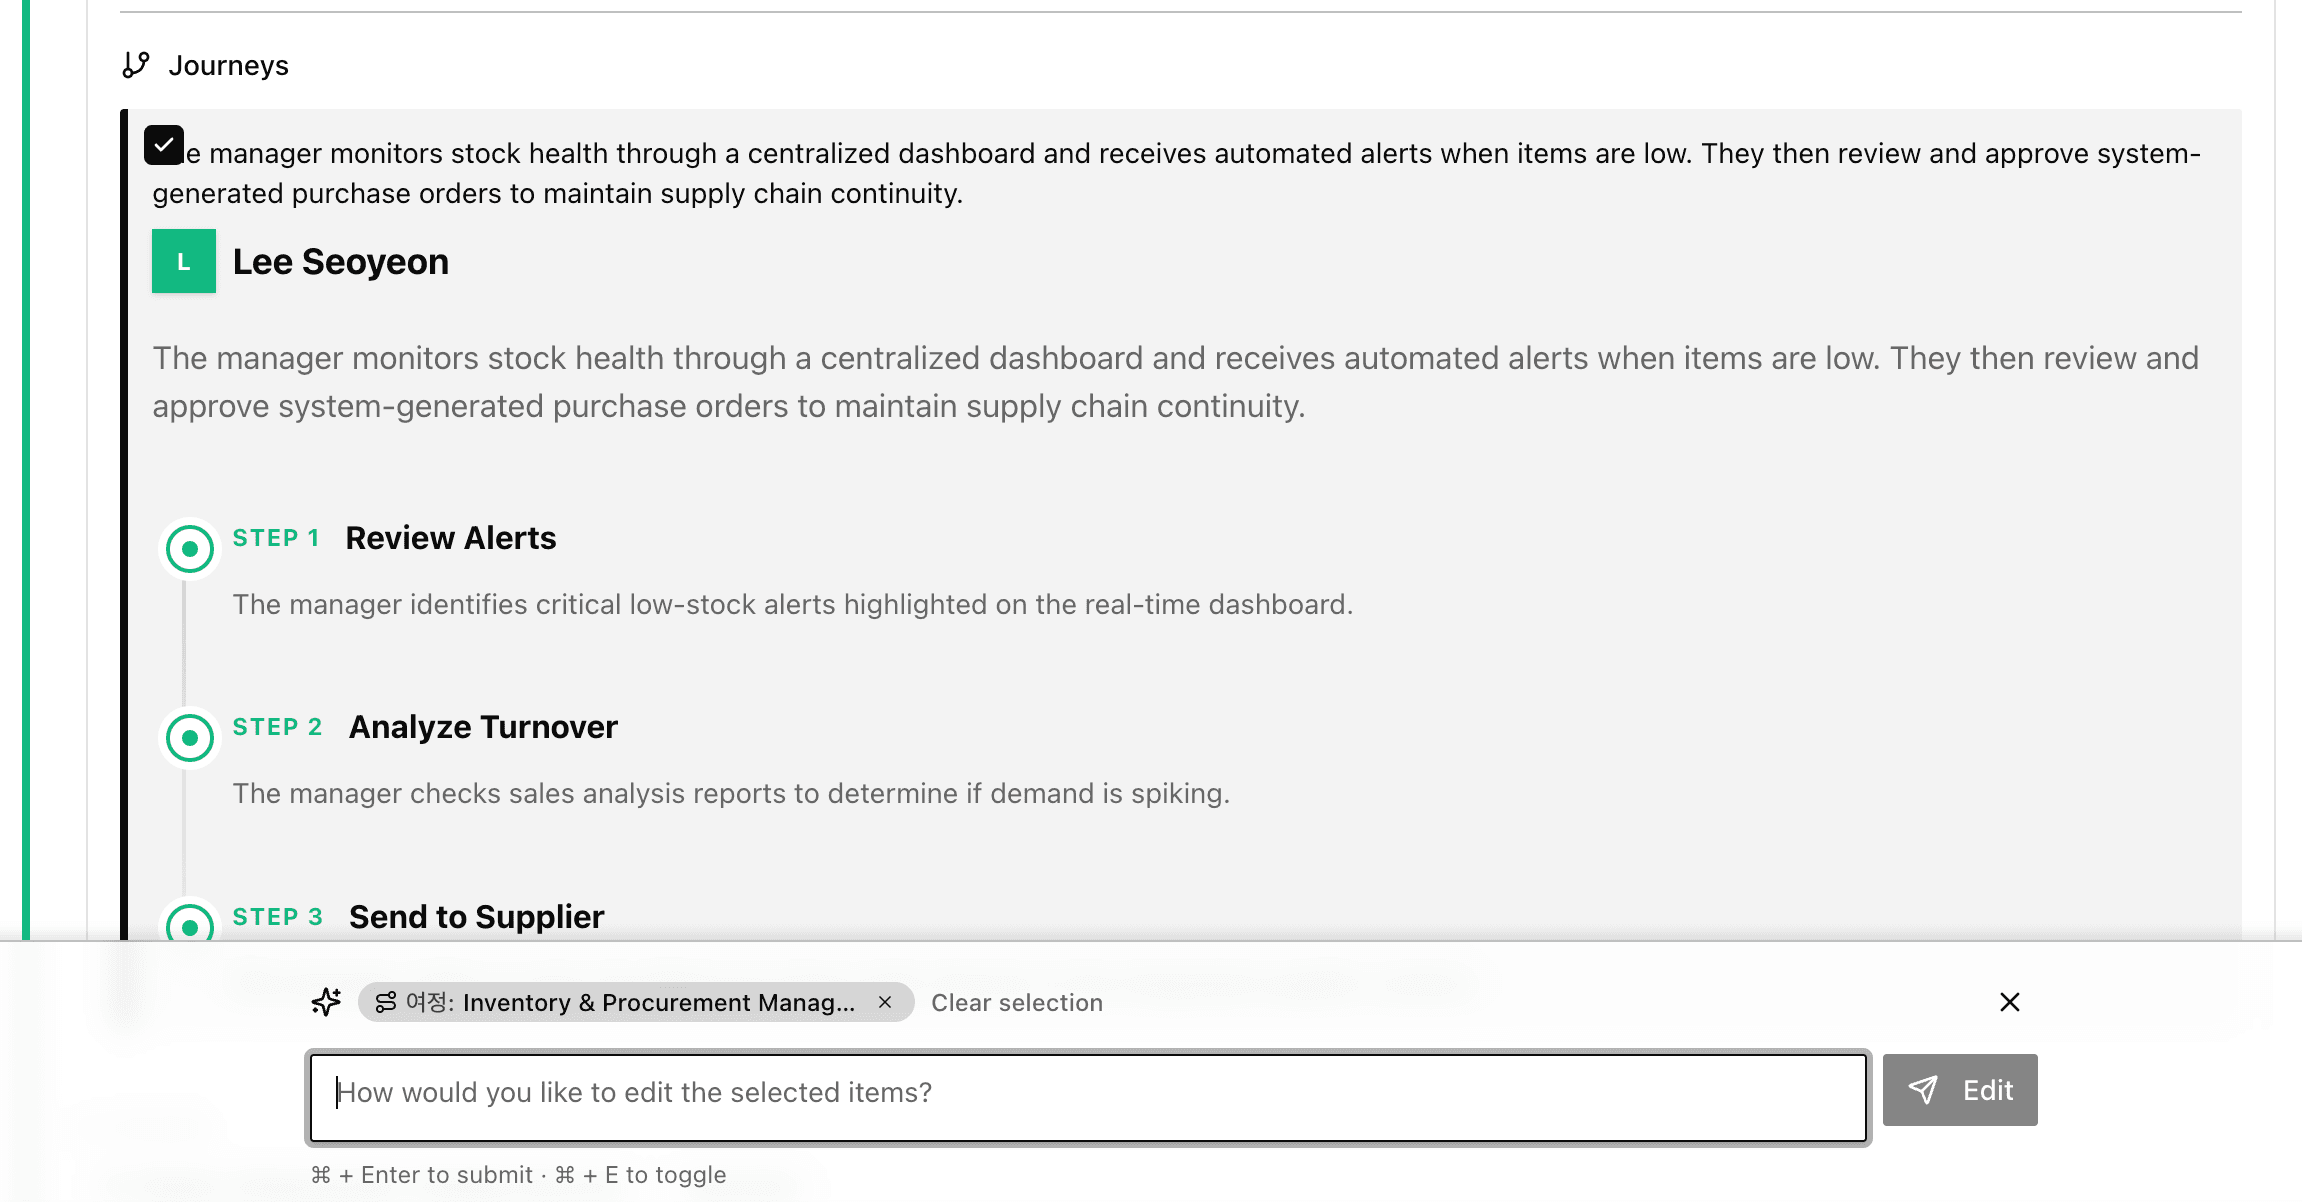Screen dimensions: 2302x1202
Task: Click the Journeys heading label
Action: (x=230, y=64)
